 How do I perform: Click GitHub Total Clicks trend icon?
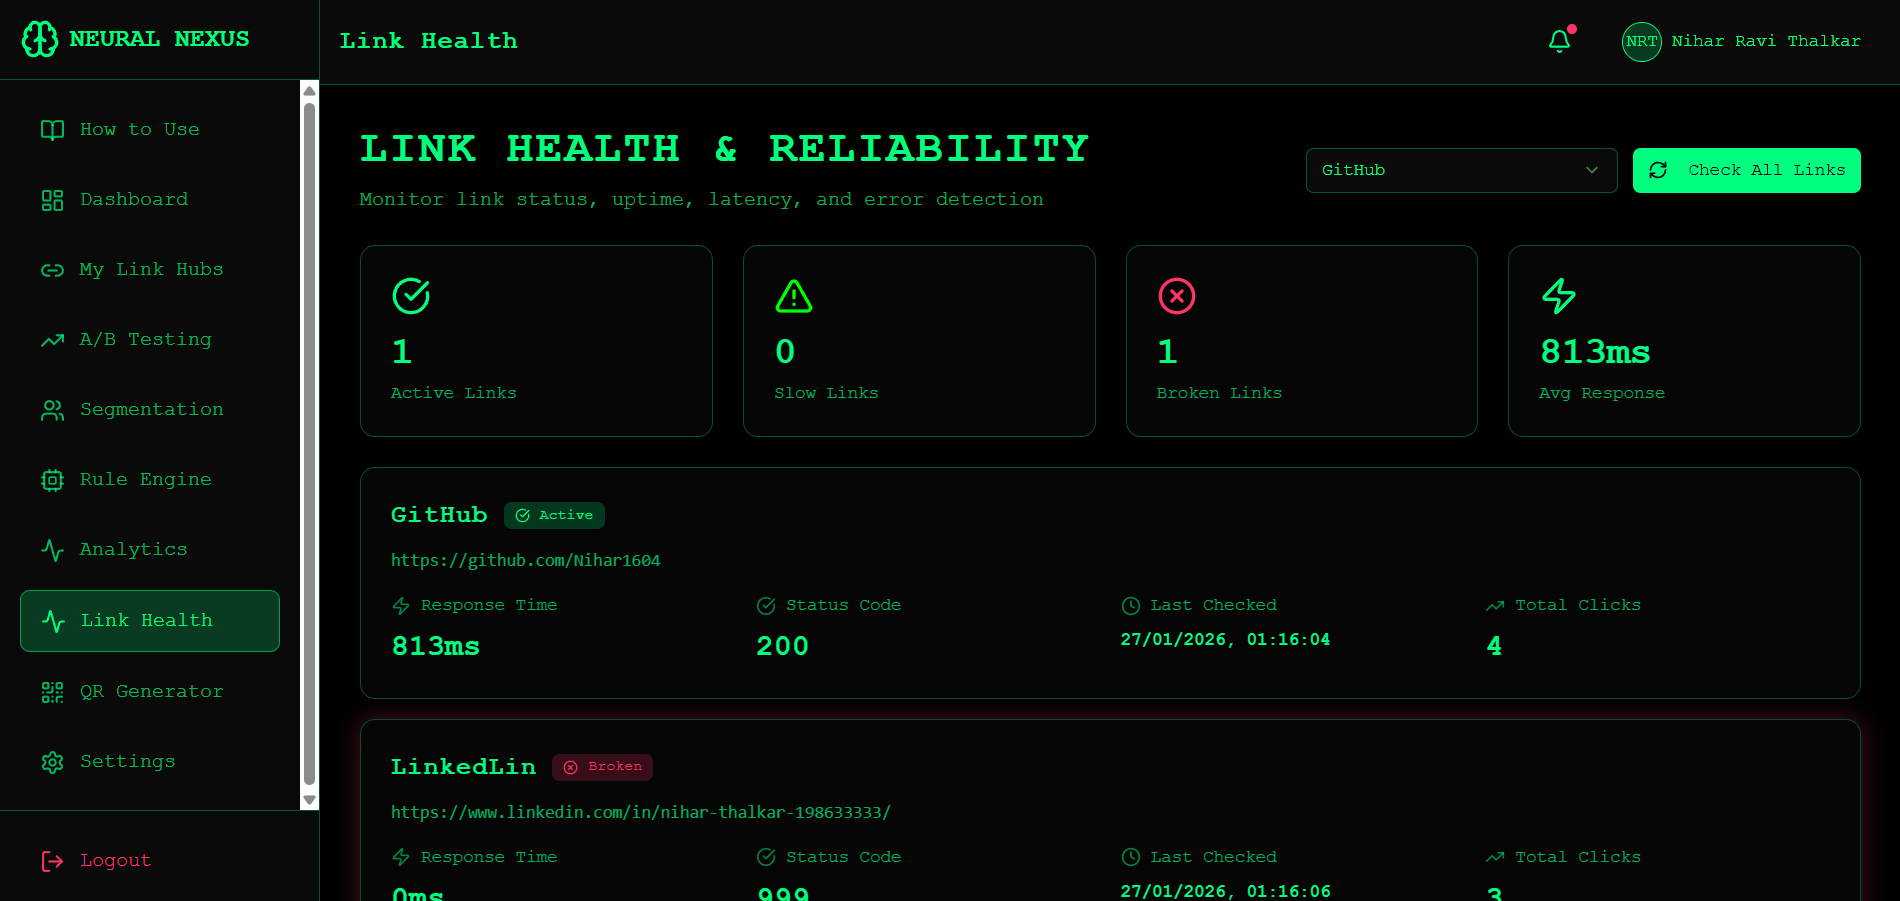coord(1495,606)
